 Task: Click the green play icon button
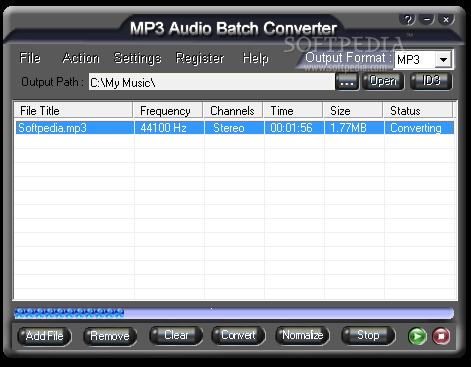point(417,336)
